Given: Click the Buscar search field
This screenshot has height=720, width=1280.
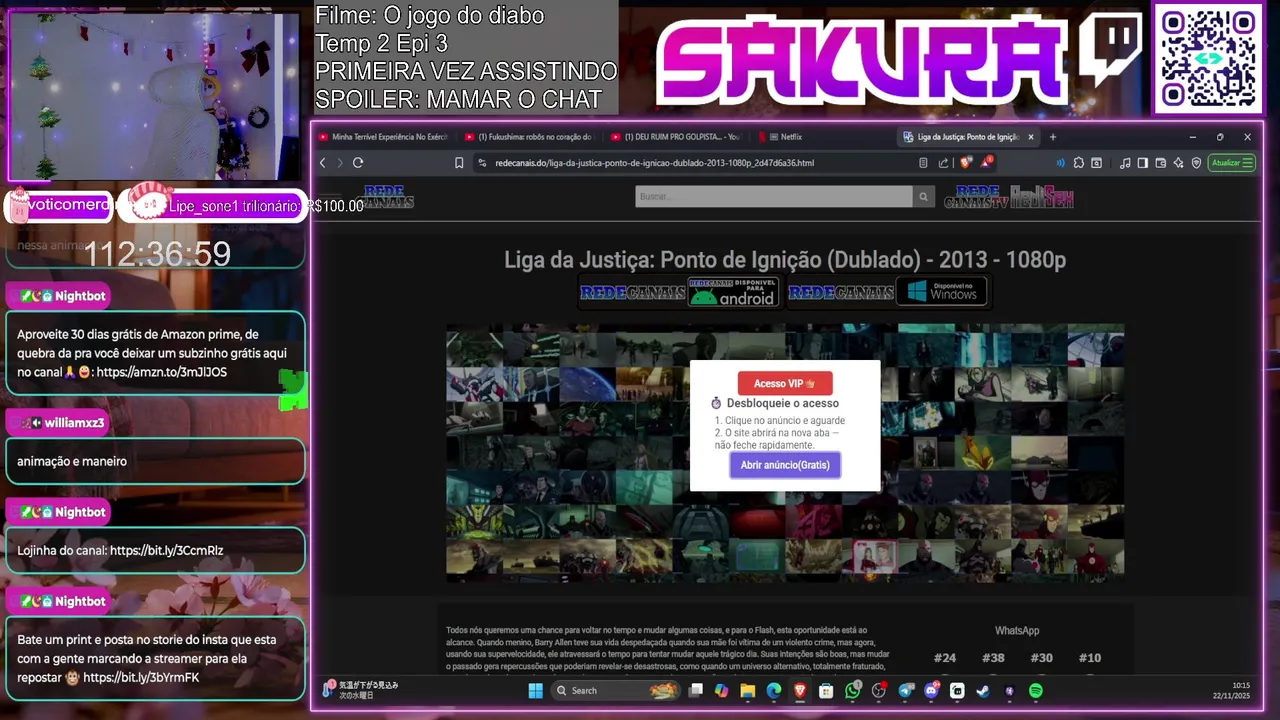Looking at the screenshot, I should 774,197.
